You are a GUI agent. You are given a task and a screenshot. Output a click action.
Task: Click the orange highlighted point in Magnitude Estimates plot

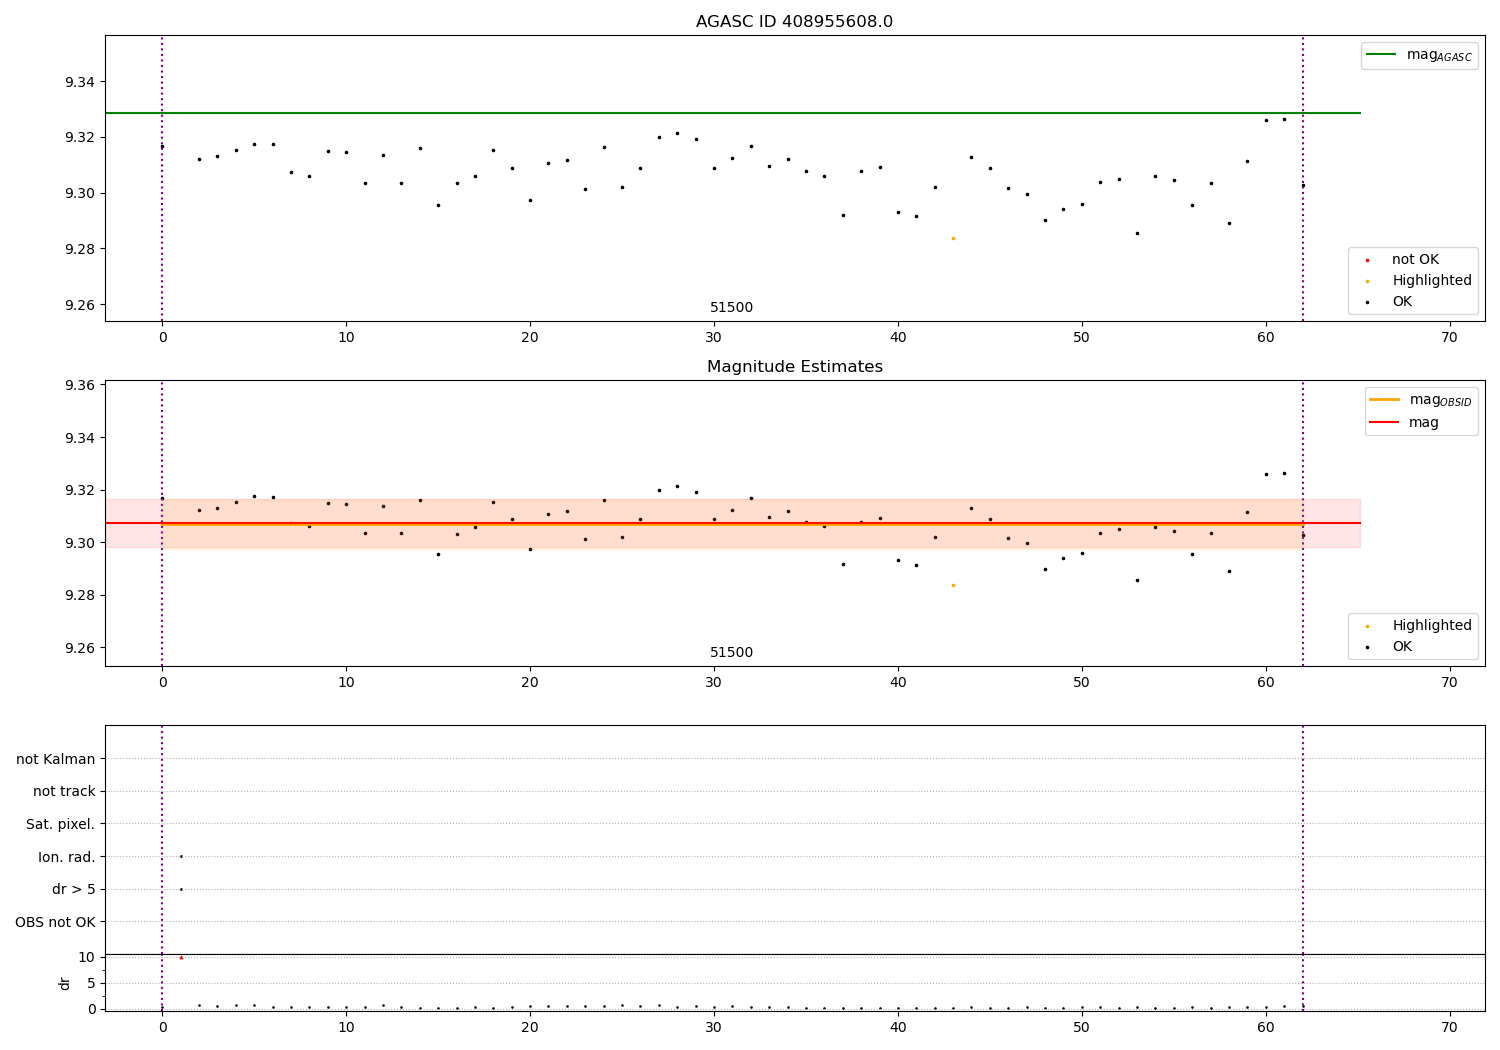coord(953,585)
